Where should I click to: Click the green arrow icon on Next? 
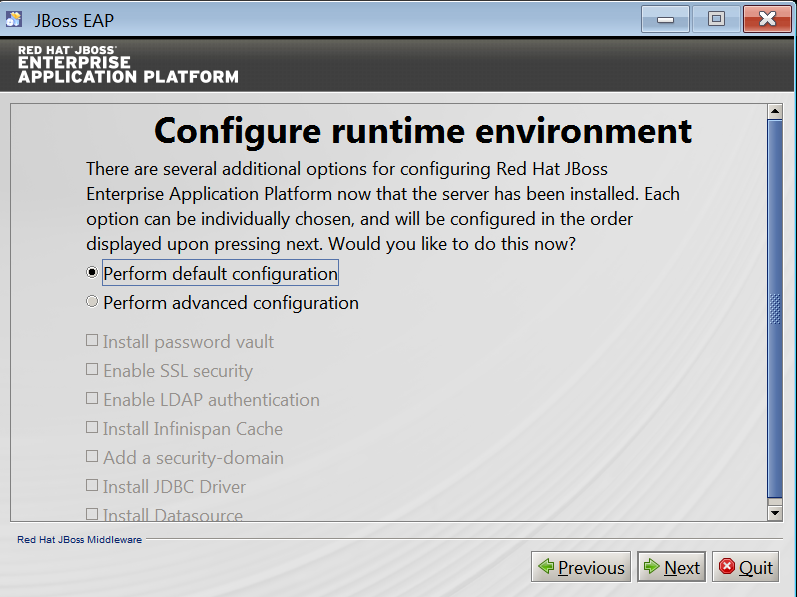pos(652,567)
